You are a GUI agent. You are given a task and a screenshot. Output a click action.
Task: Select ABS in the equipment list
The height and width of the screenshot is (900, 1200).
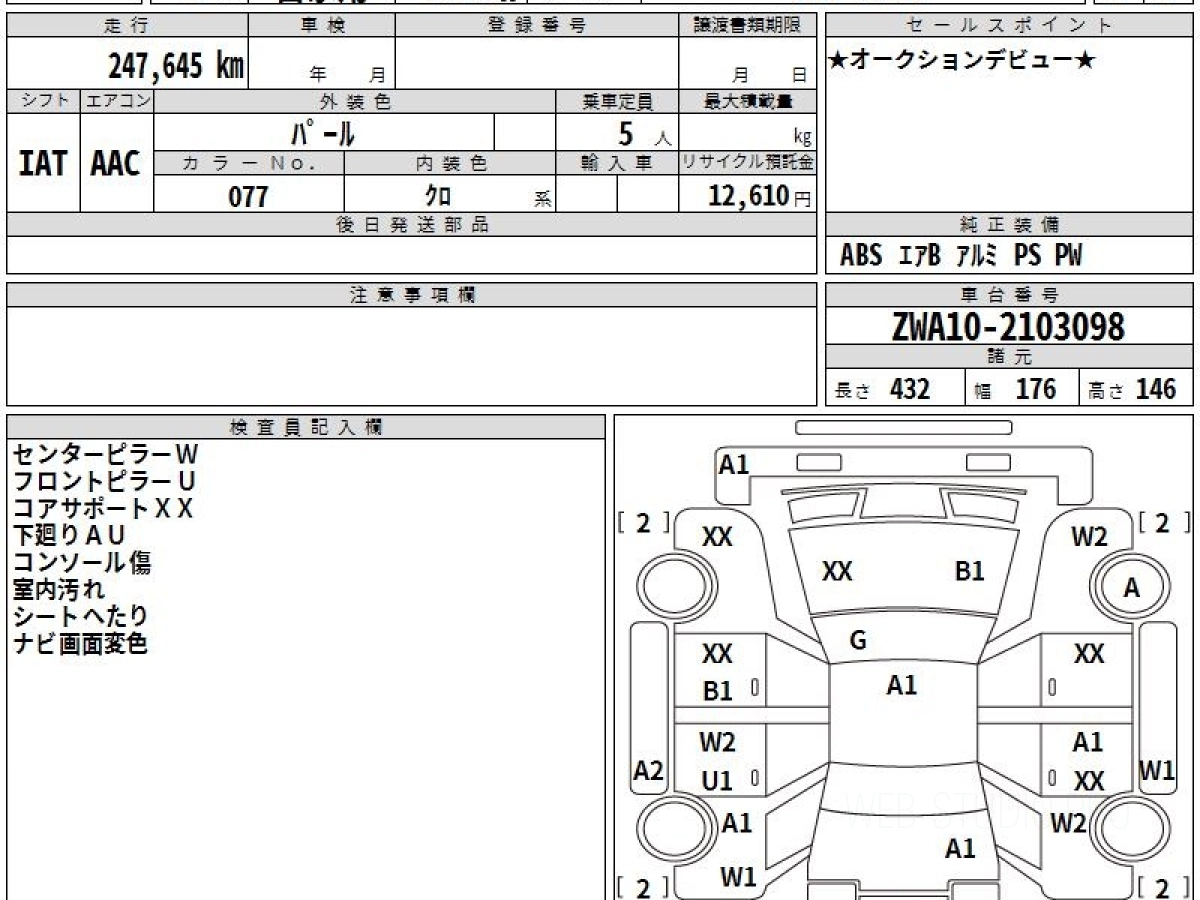pyautogui.click(x=861, y=256)
